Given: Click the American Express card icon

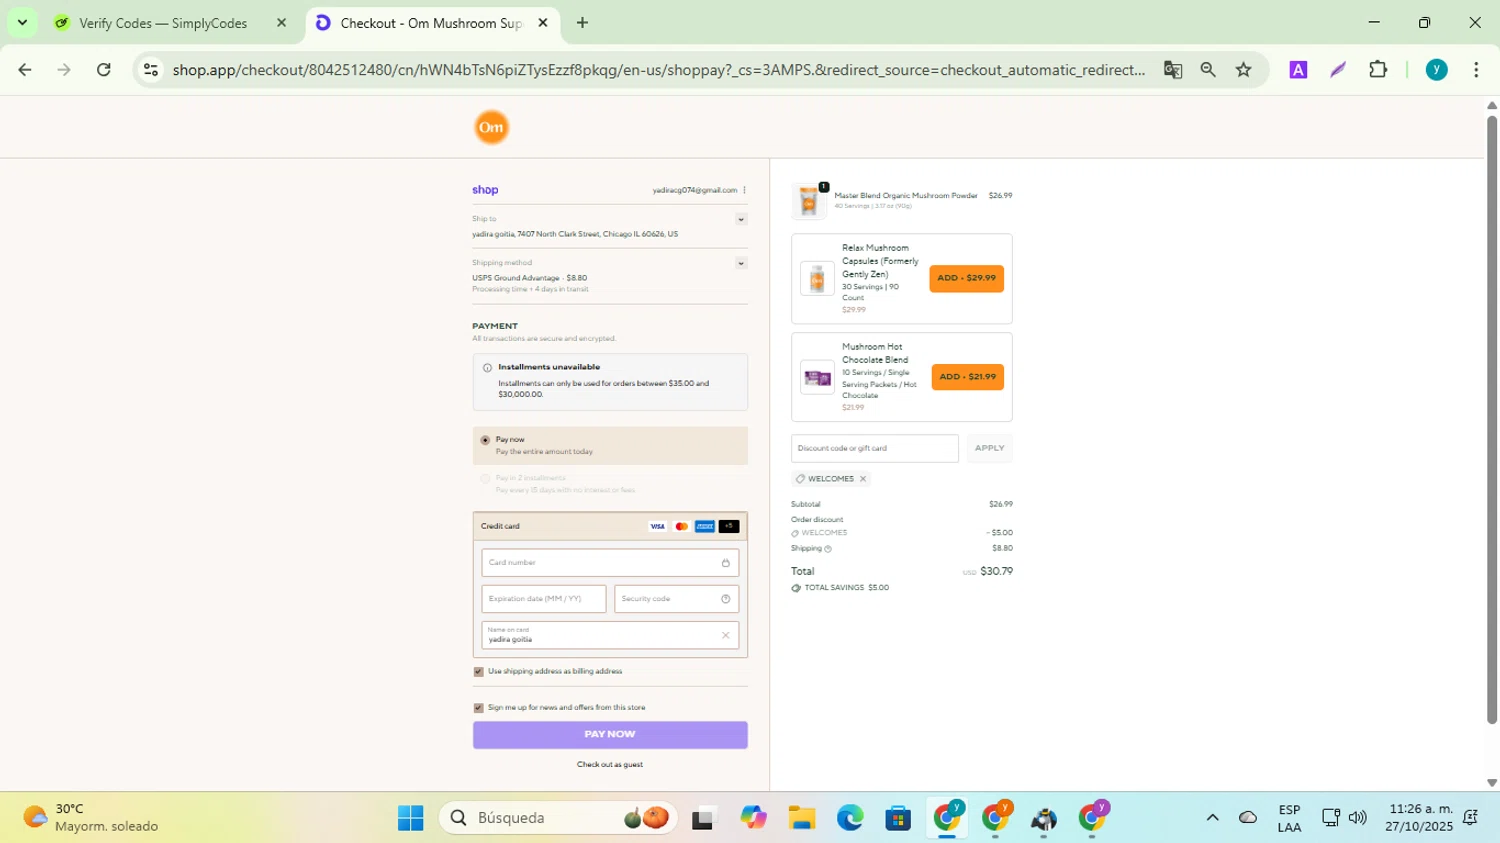Looking at the screenshot, I should click(x=705, y=526).
